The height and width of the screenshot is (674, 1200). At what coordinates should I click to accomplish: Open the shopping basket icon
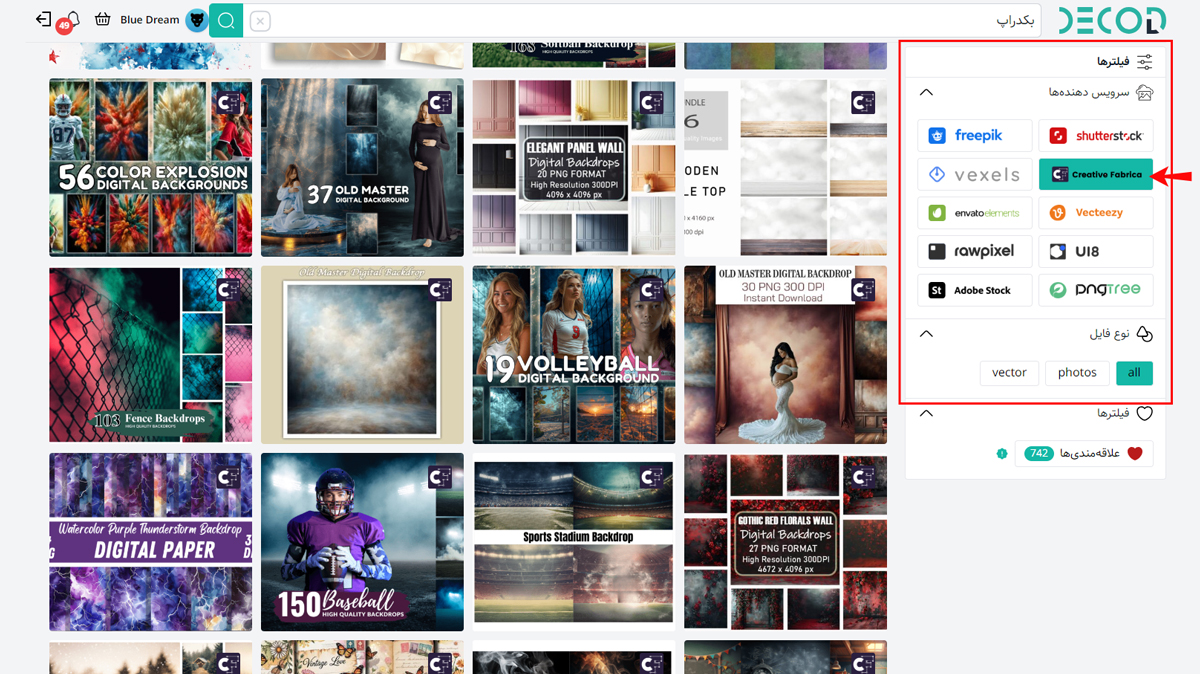point(102,19)
